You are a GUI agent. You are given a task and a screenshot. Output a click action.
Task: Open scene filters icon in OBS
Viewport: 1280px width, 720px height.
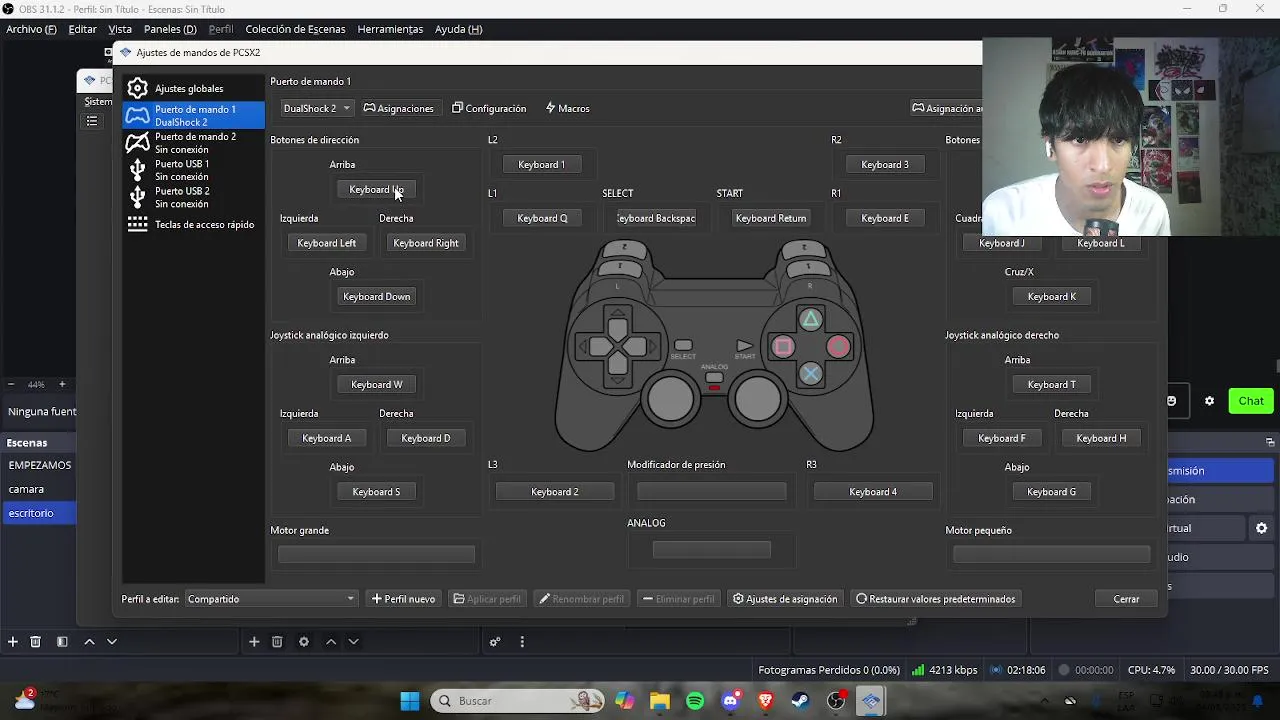click(62, 642)
